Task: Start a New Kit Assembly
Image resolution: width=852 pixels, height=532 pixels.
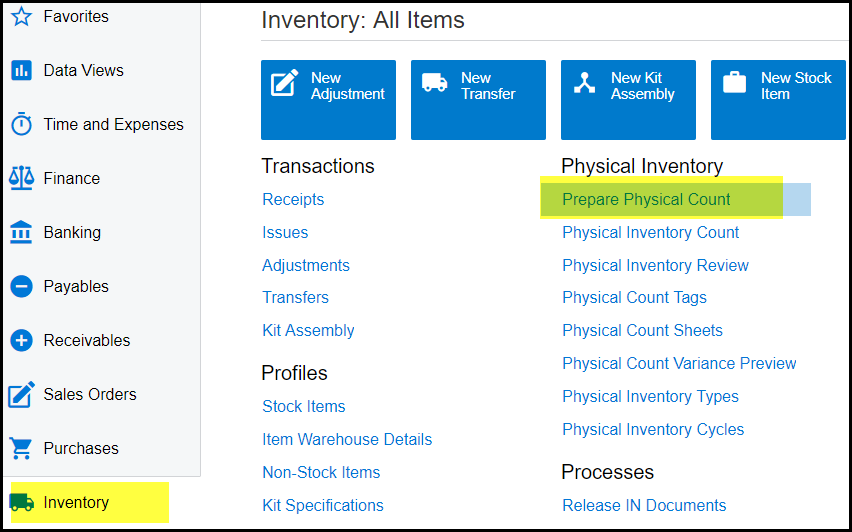Action: [x=628, y=99]
